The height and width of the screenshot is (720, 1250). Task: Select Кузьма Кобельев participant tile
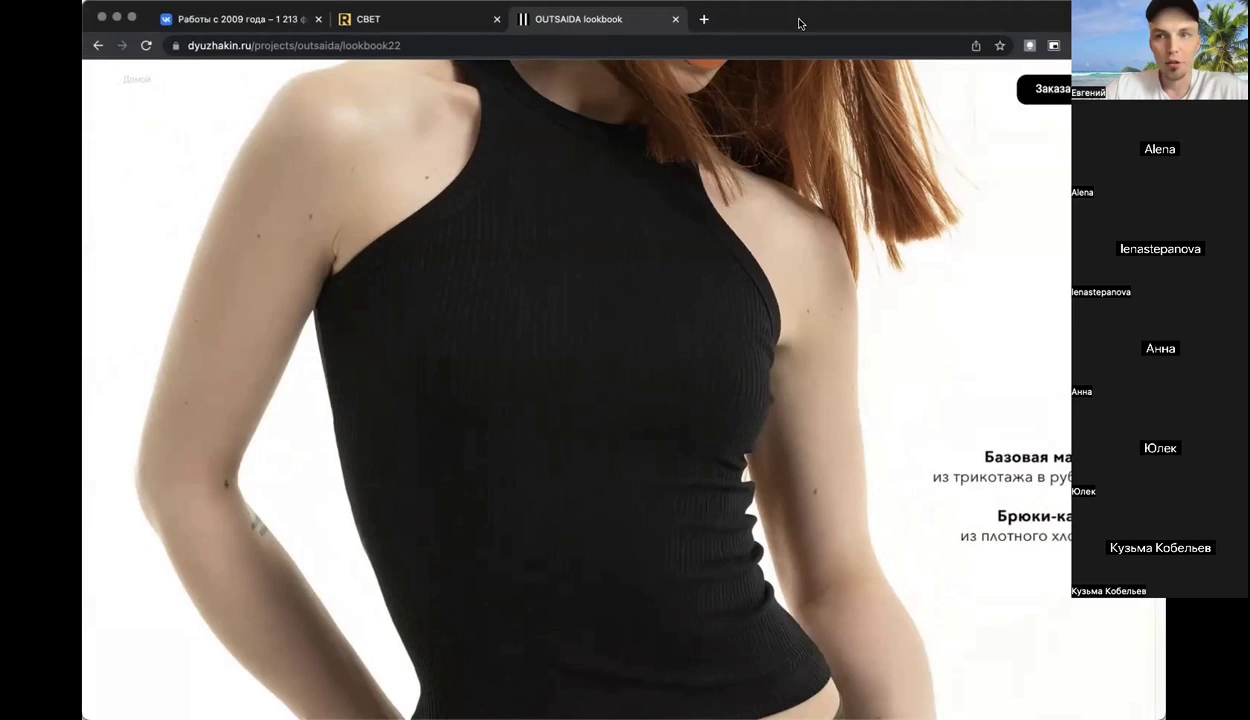[x=1160, y=548]
